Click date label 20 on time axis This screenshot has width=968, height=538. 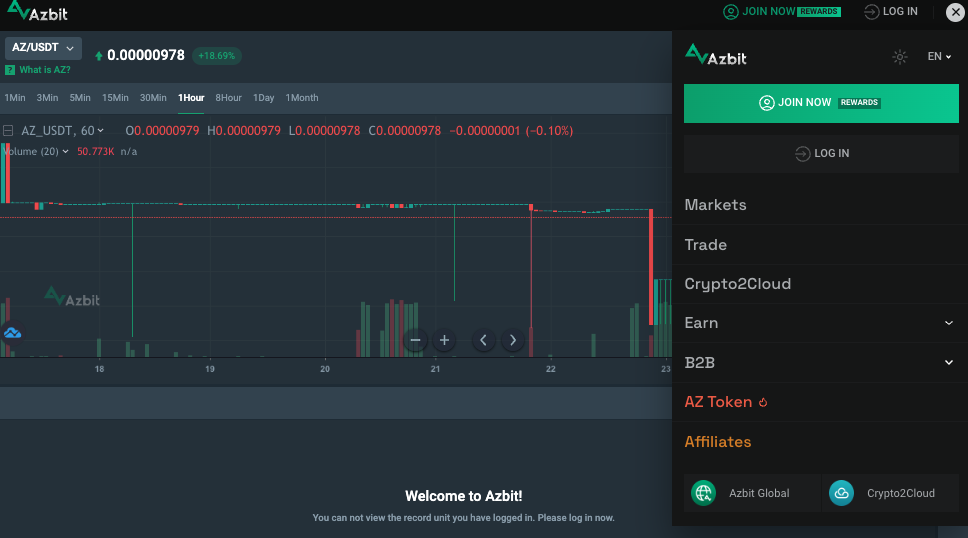pyautogui.click(x=325, y=369)
